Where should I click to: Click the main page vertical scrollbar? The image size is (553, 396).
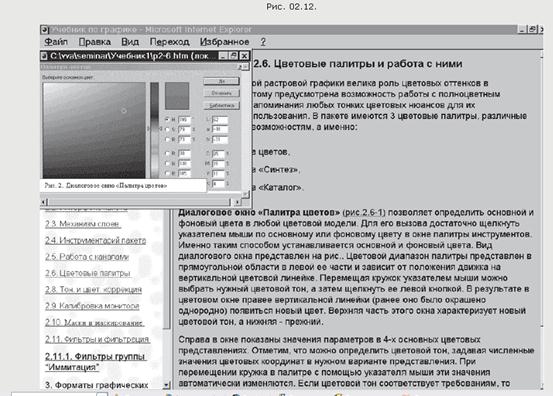point(542,219)
